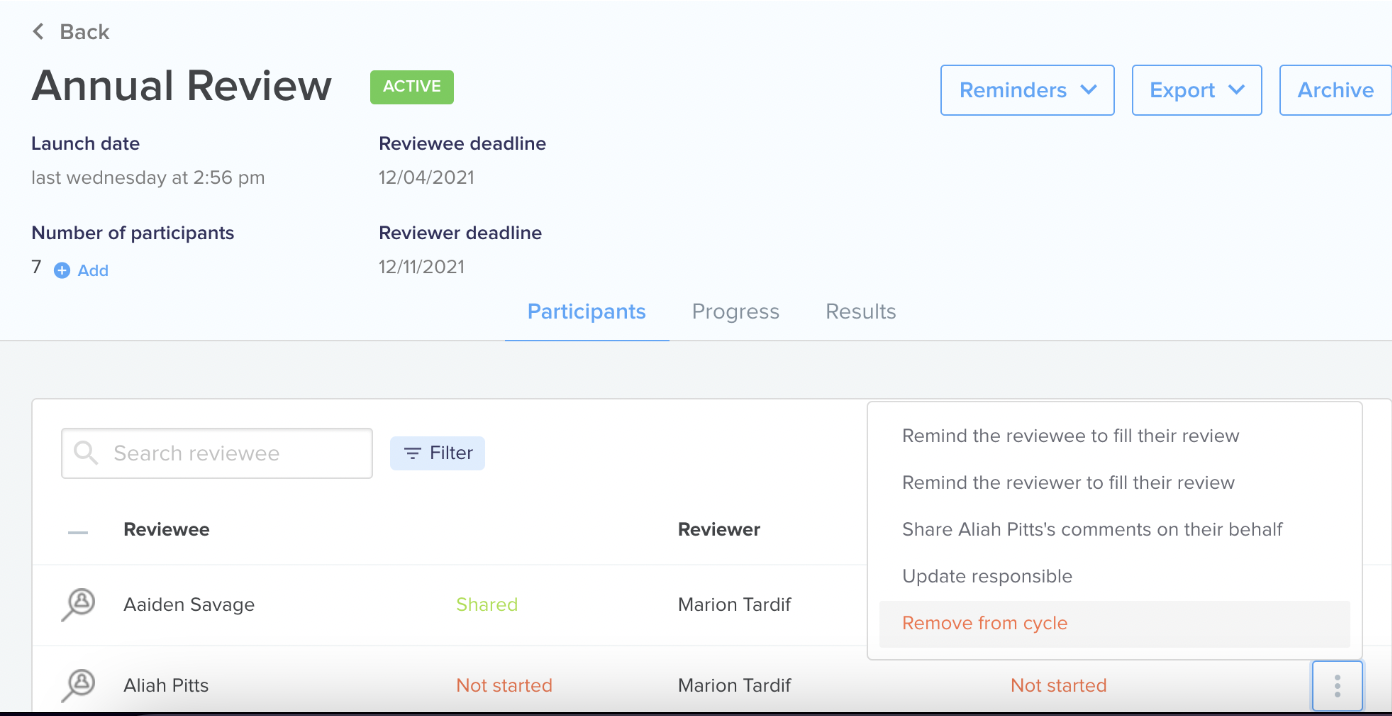This screenshot has height=716, width=1392.
Task: Expand the Export dropdown
Action: (x=1197, y=90)
